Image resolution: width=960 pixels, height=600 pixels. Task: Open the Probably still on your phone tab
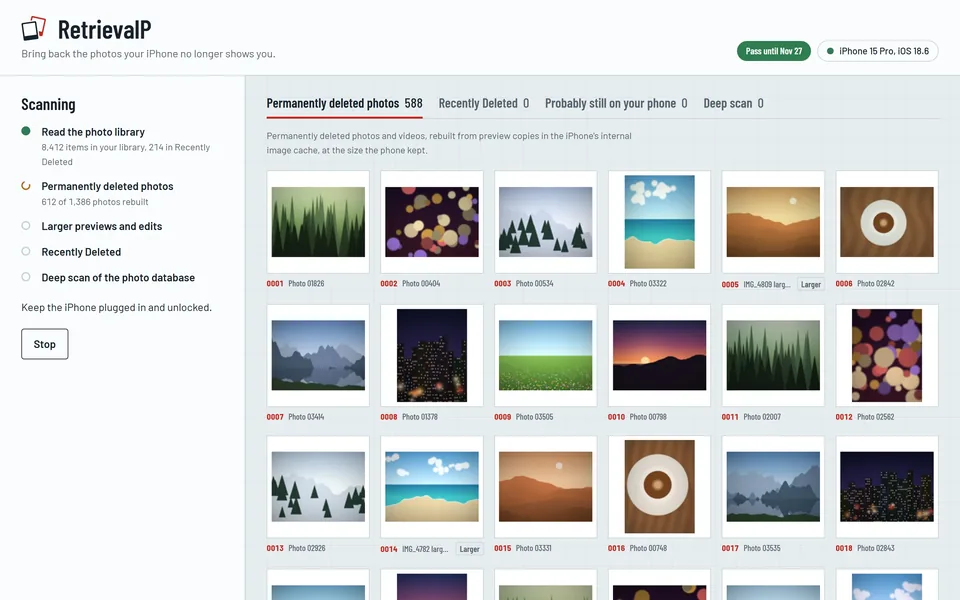(x=616, y=103)
